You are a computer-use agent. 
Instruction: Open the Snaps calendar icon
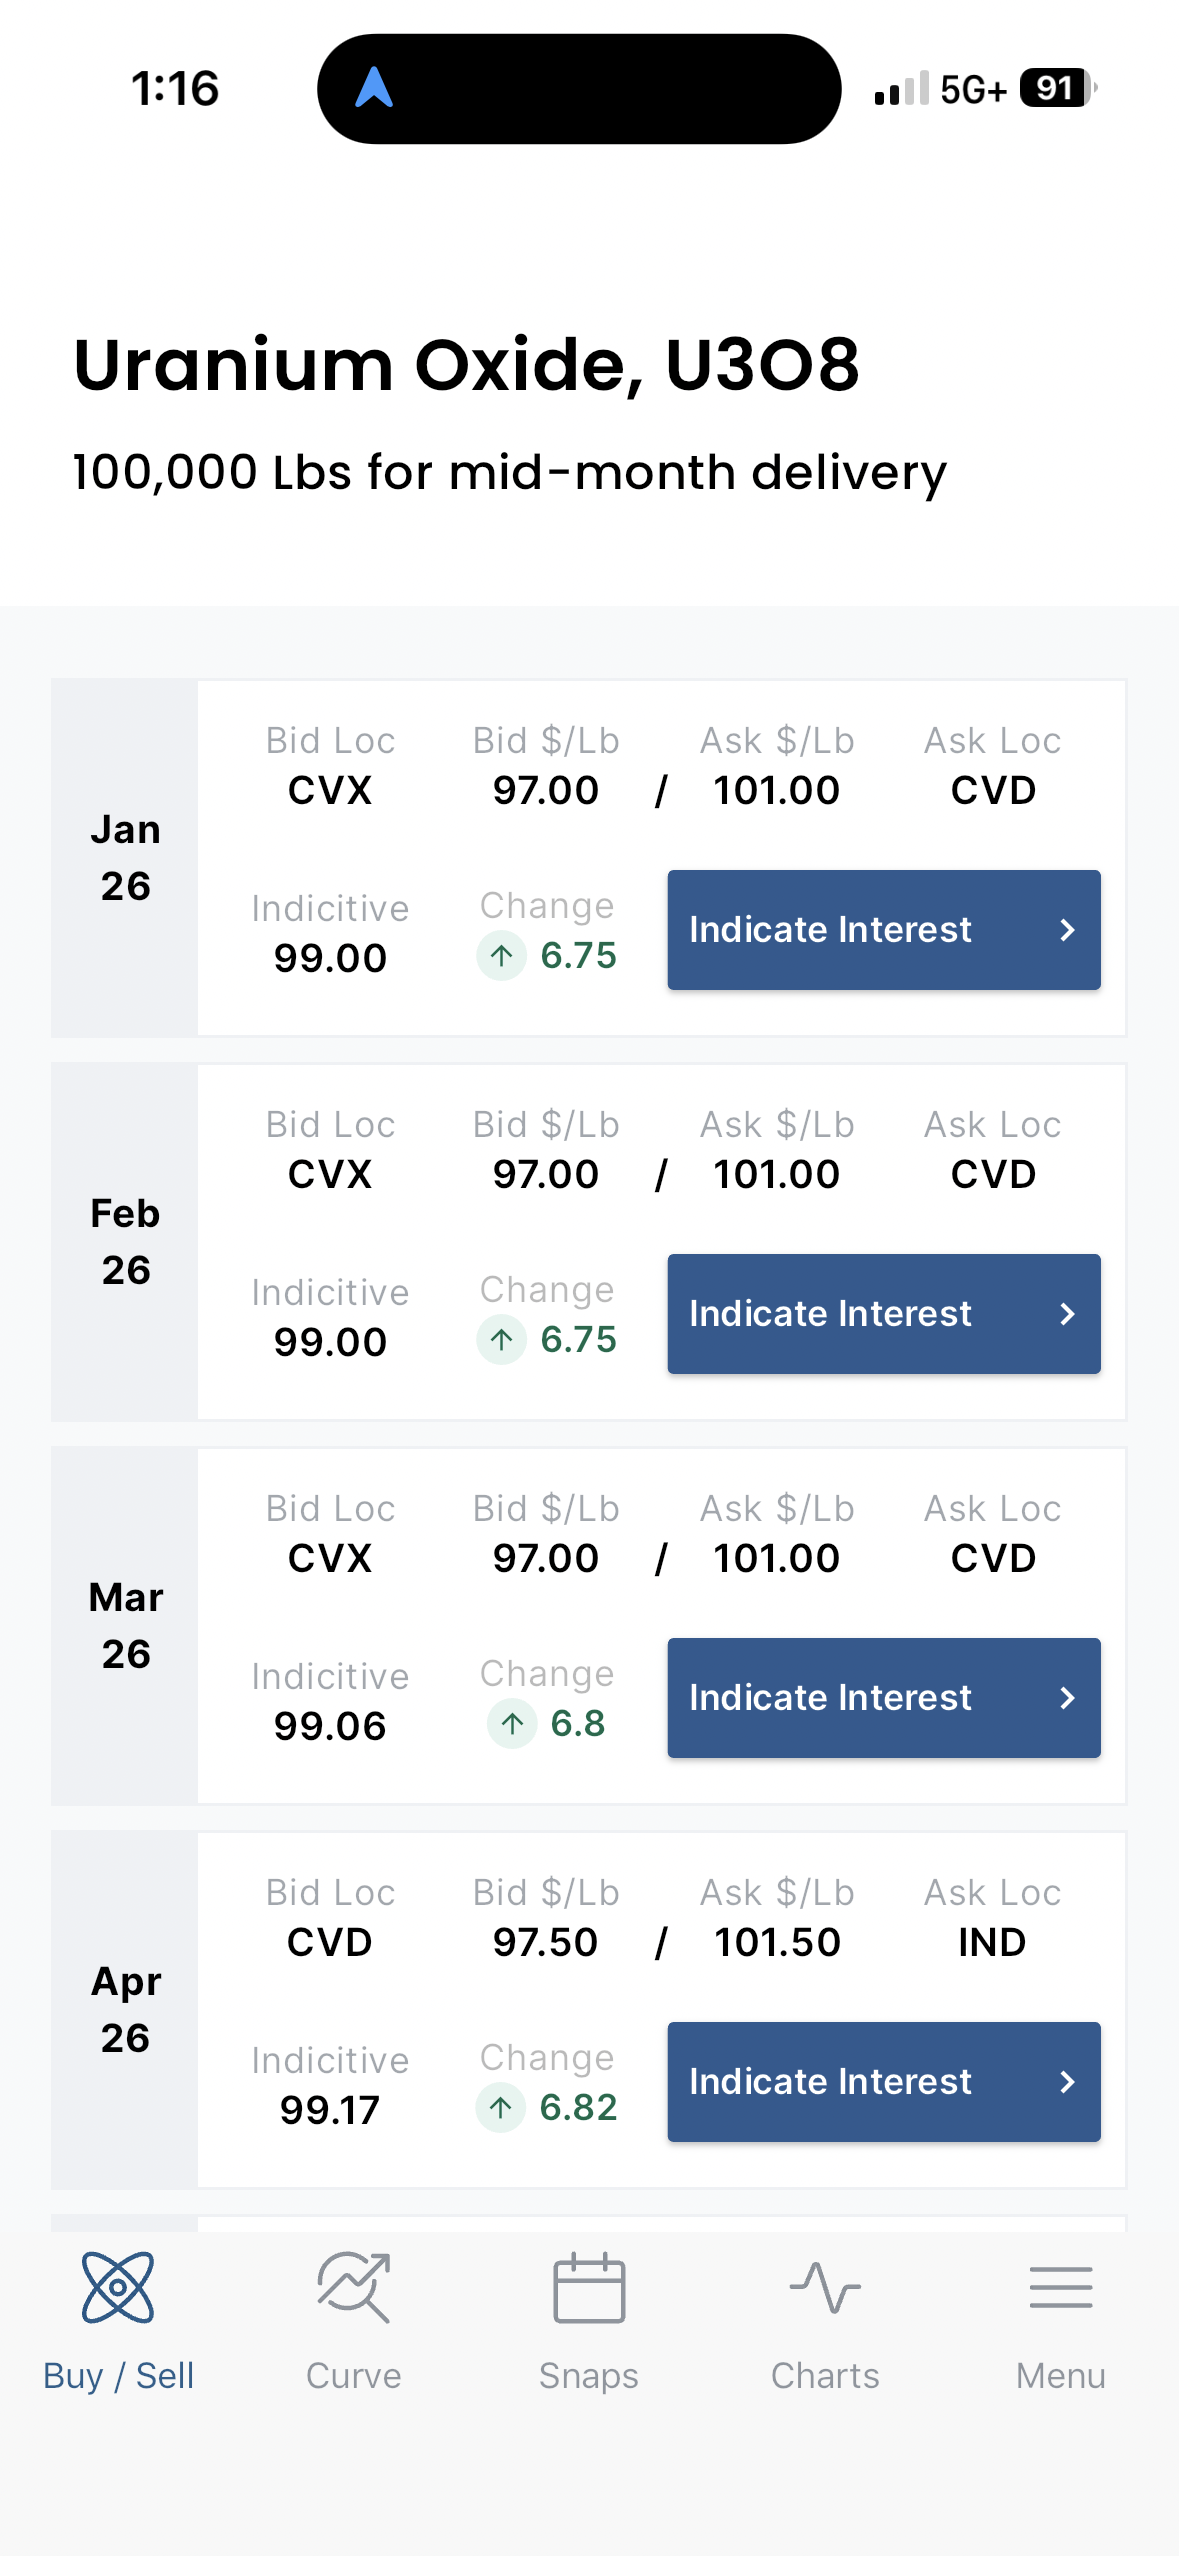tap(589, 2287)
